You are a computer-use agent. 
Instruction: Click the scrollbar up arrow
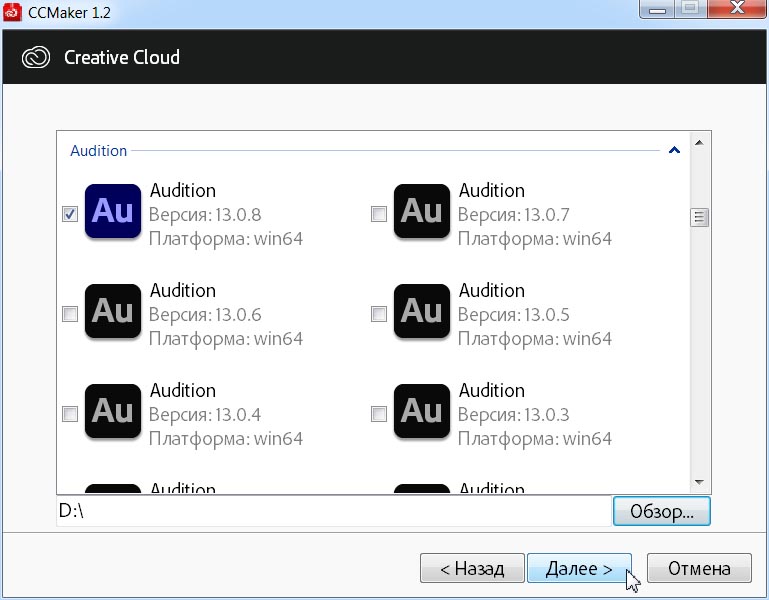tap(699, 143)
